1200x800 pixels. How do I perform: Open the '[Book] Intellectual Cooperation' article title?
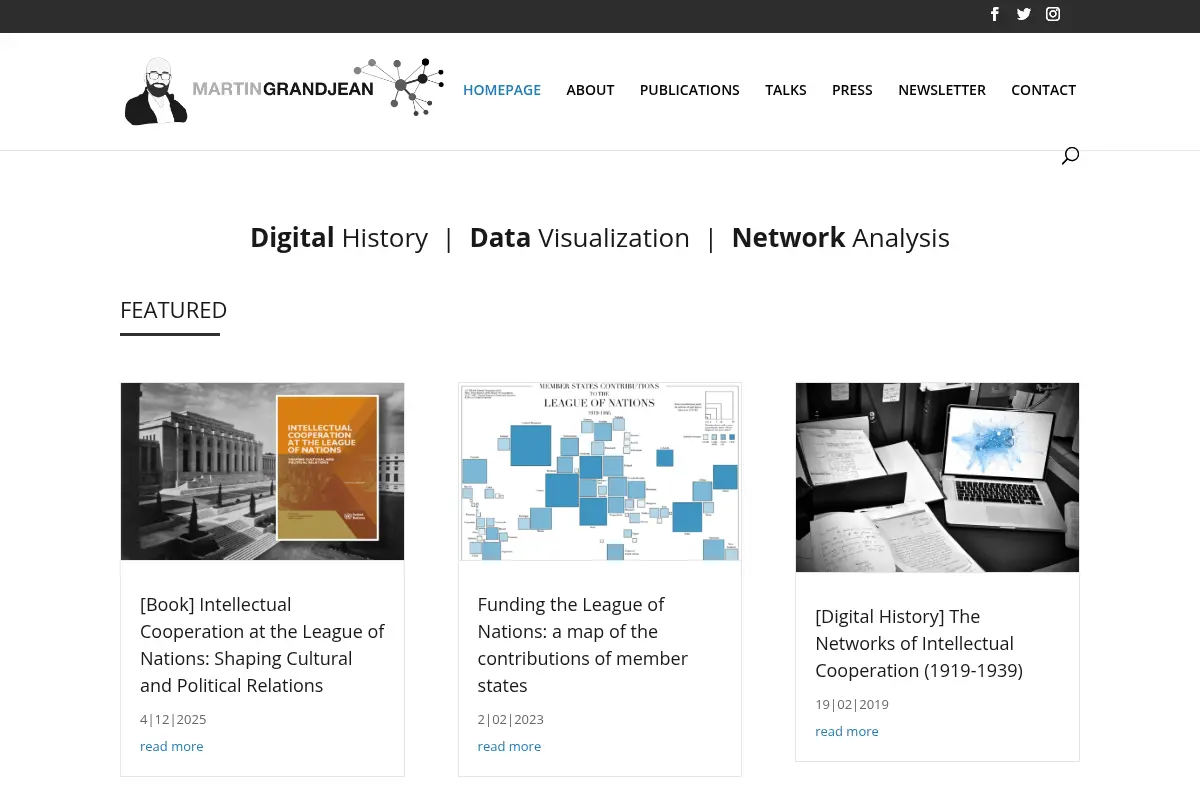click(262, 645)
